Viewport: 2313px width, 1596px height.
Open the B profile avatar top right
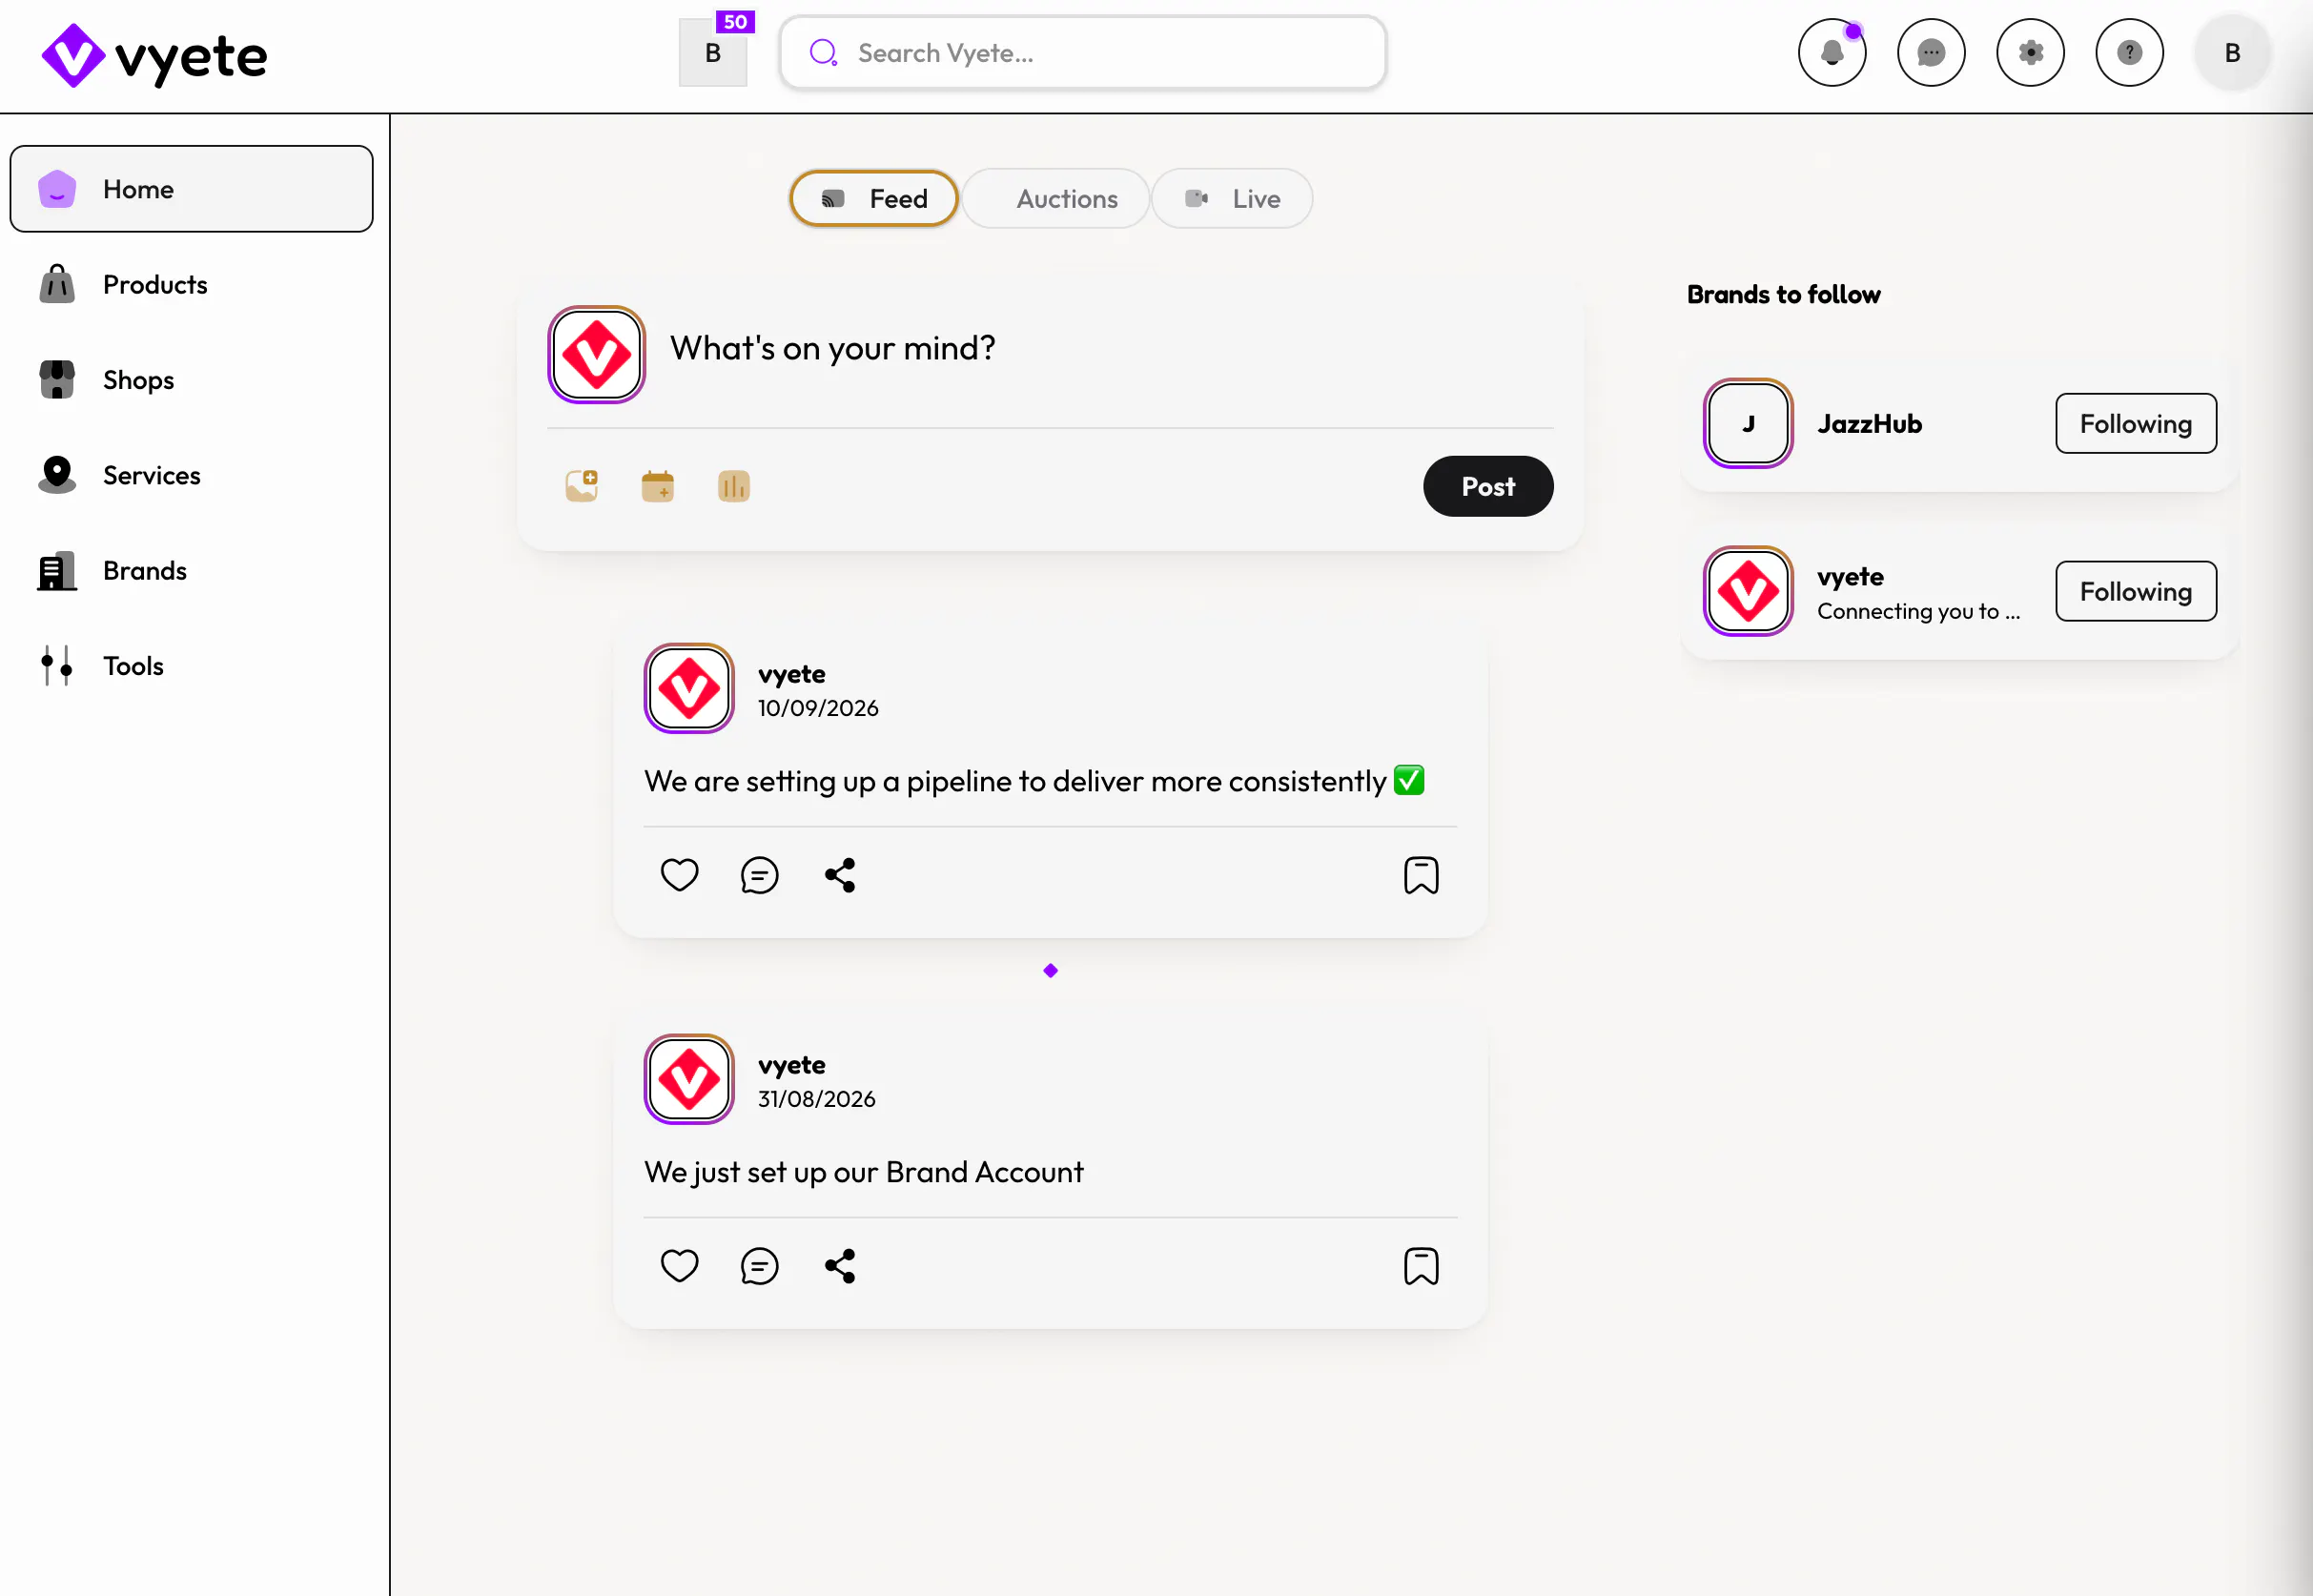[x=2232, y=53]
